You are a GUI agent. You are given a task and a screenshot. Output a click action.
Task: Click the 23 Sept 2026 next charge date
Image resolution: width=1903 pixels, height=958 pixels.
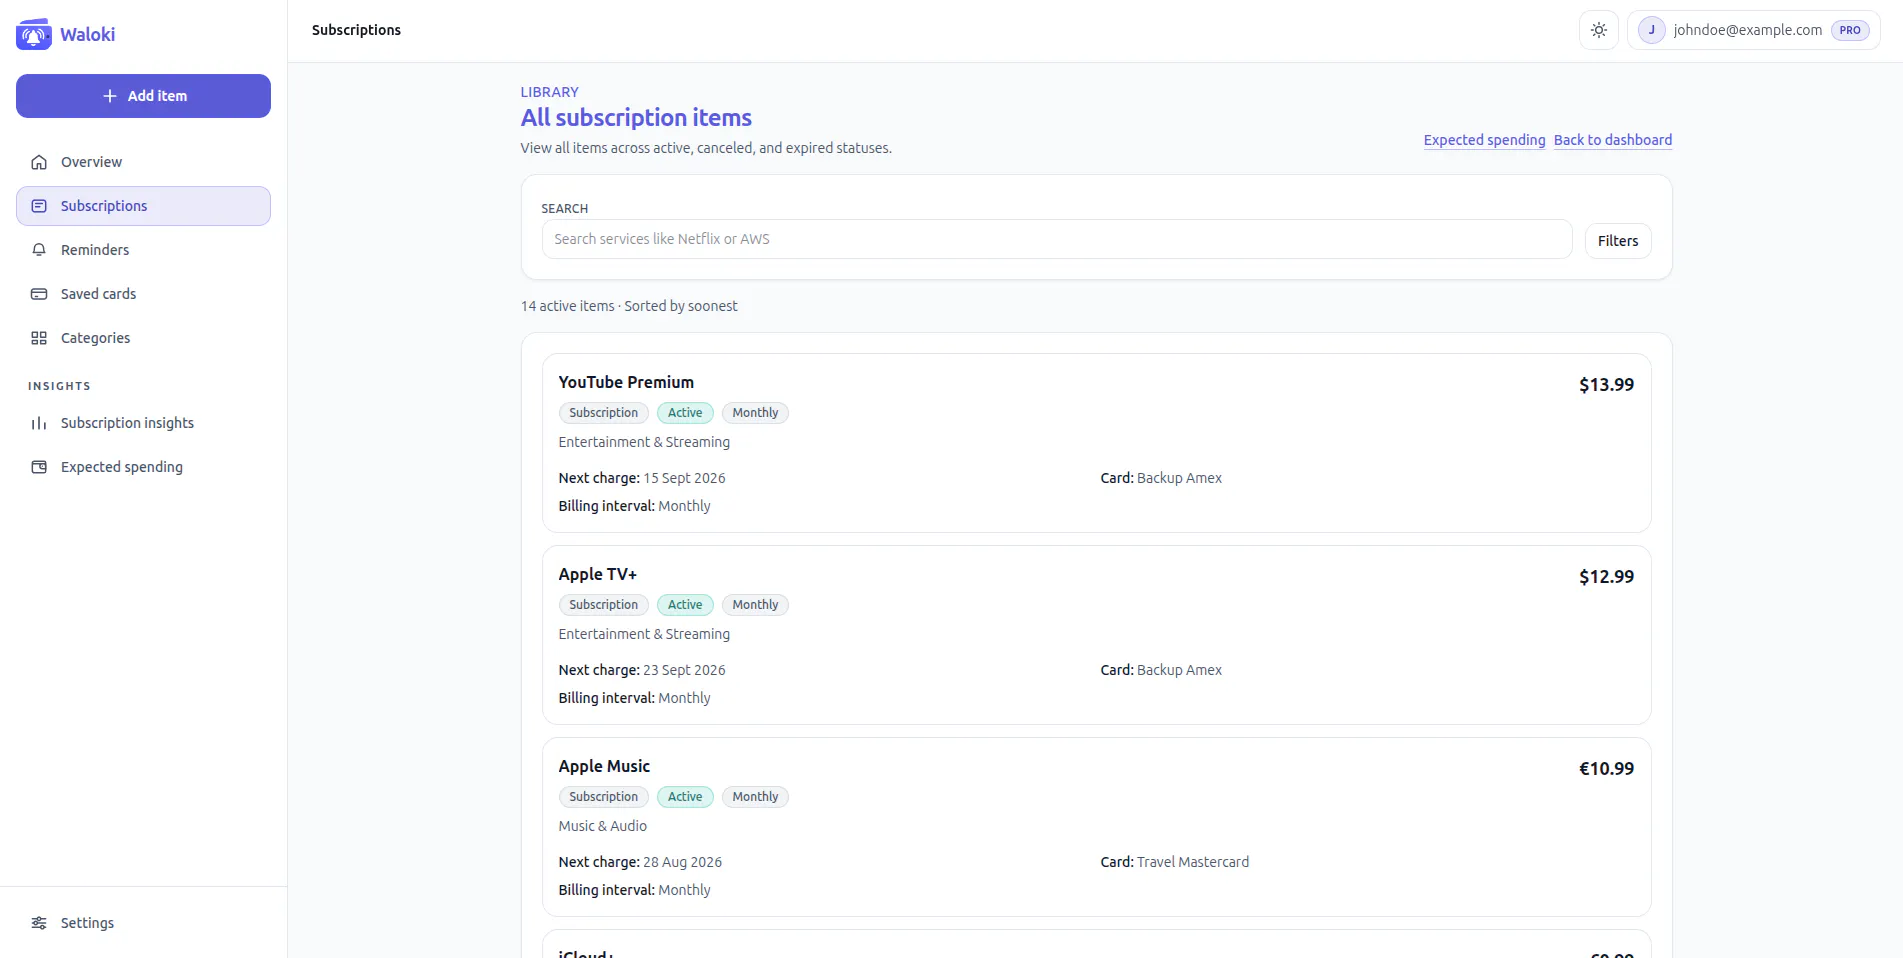(x=684, y=670)
